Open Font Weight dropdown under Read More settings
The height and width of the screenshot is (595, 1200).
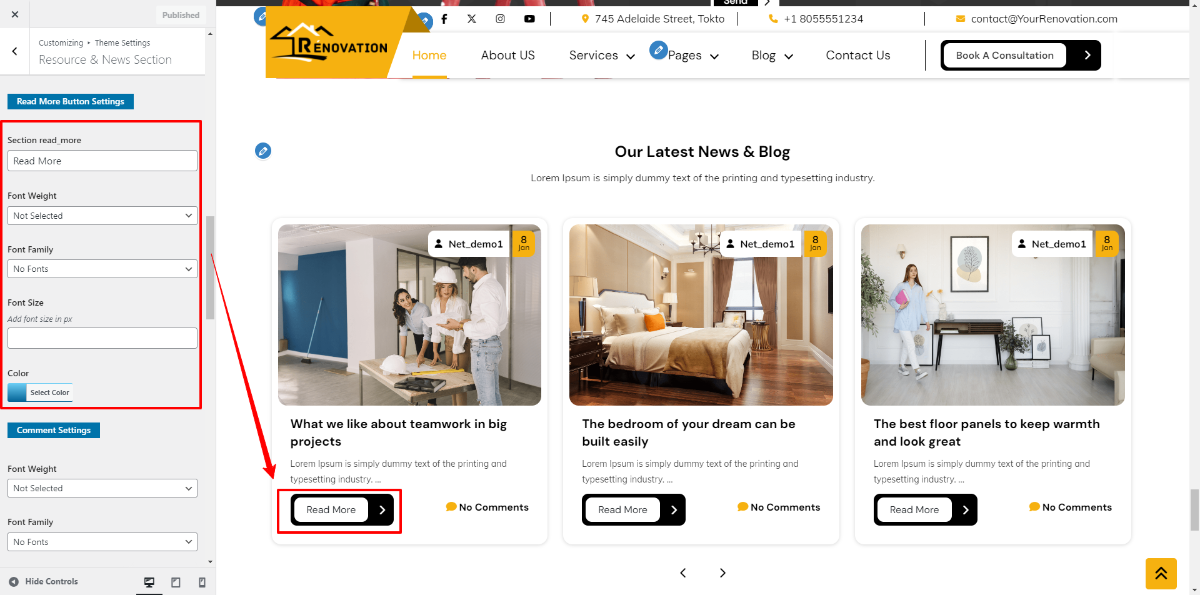point(102,216)
